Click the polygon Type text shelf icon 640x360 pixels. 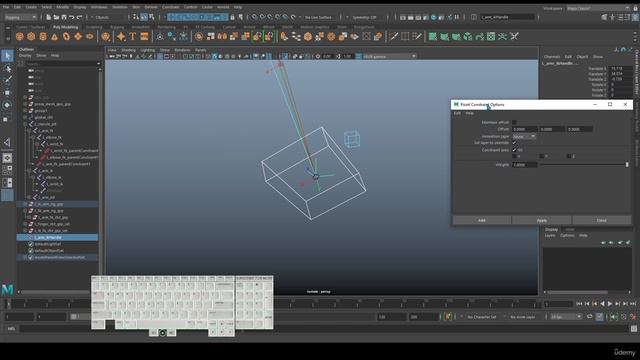[133, 37]
